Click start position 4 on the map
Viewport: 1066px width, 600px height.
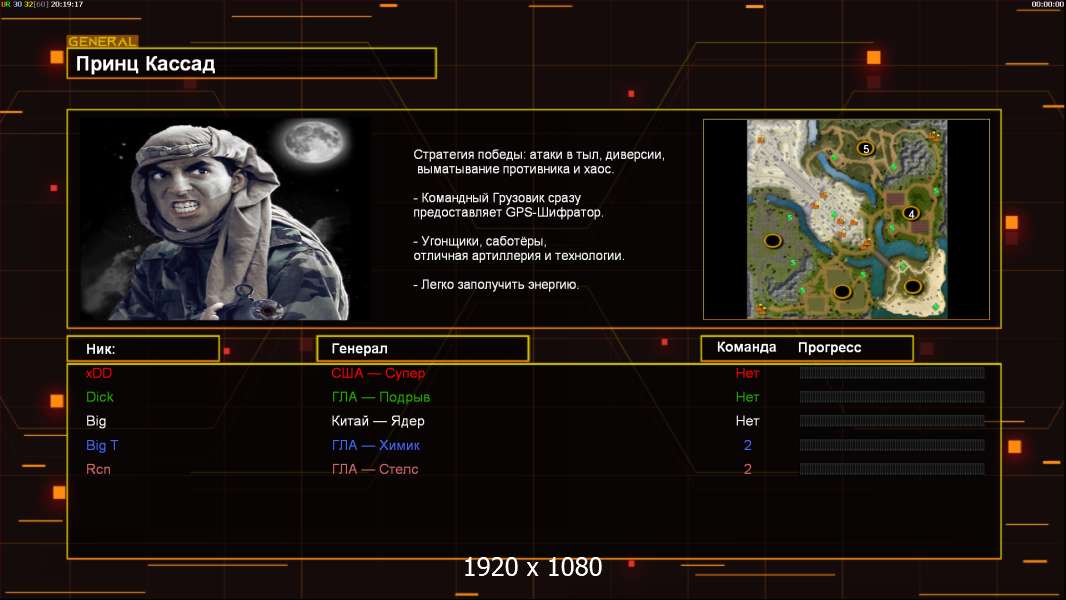coord(910,213)
